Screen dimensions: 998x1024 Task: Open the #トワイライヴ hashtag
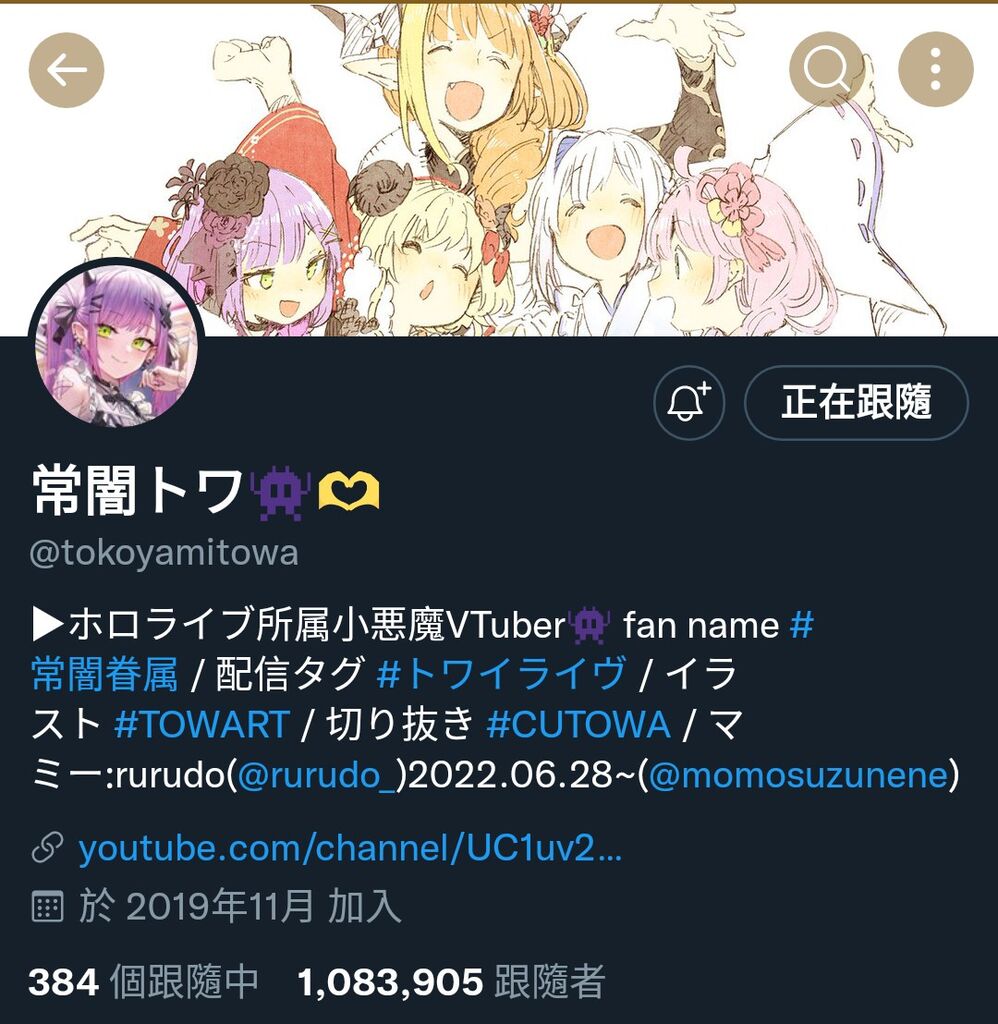click(x=502, y=673)
